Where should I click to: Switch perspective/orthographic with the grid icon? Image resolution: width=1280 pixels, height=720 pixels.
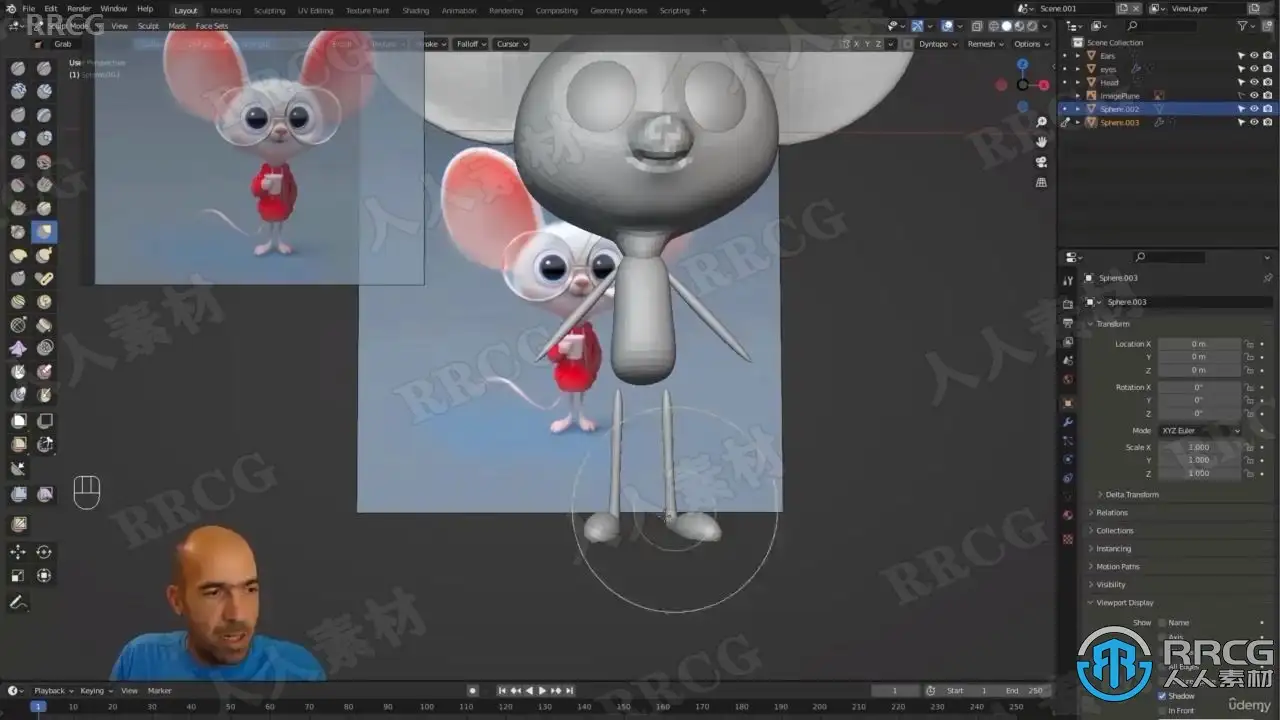(x=1041, y=183)
